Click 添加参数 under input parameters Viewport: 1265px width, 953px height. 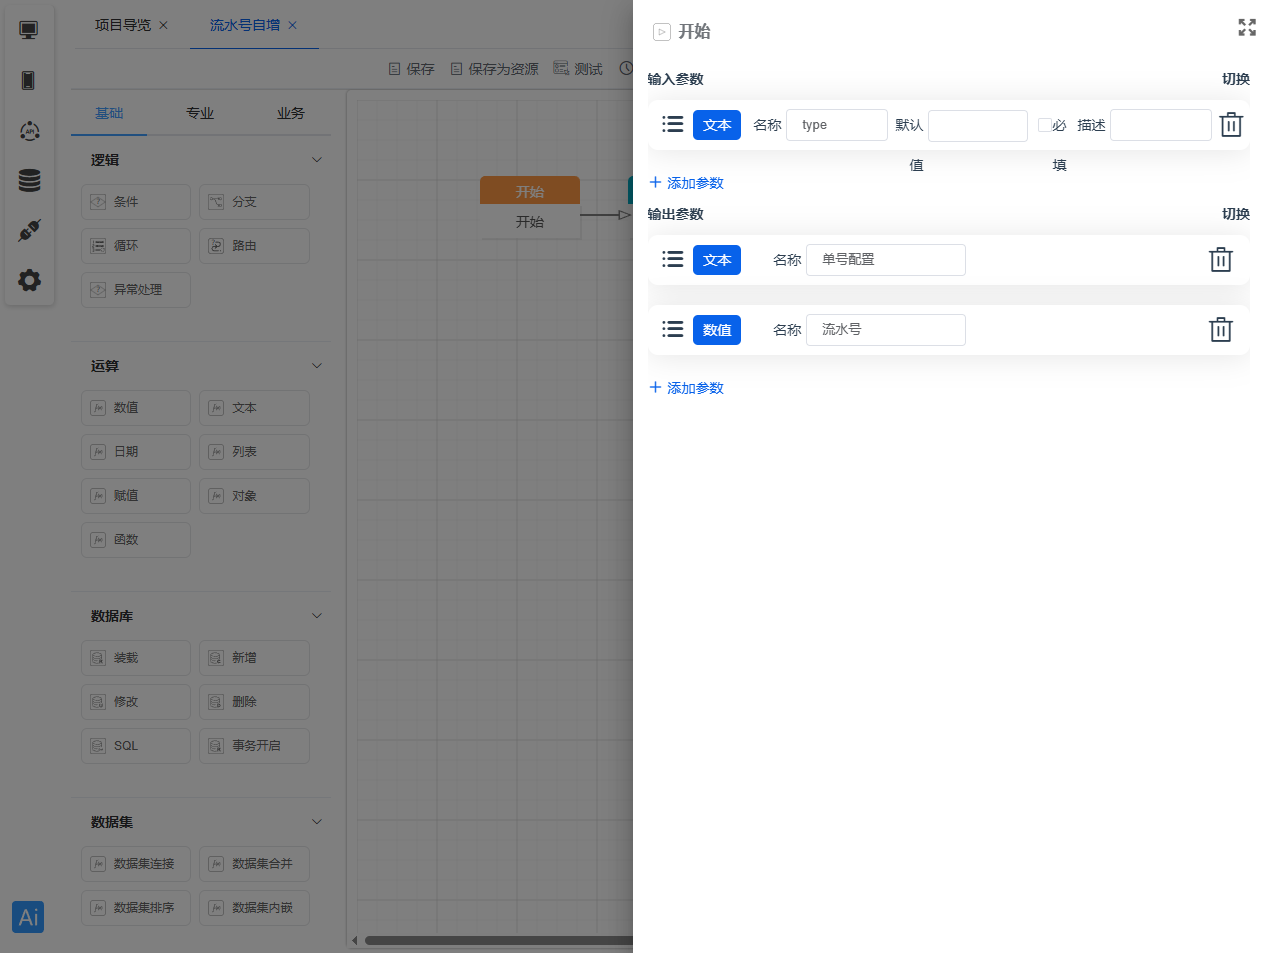[687, 183]
